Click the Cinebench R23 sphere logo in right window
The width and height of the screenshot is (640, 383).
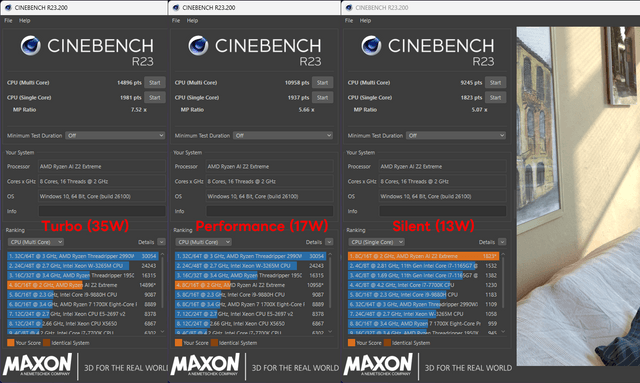tap(371, 46)
